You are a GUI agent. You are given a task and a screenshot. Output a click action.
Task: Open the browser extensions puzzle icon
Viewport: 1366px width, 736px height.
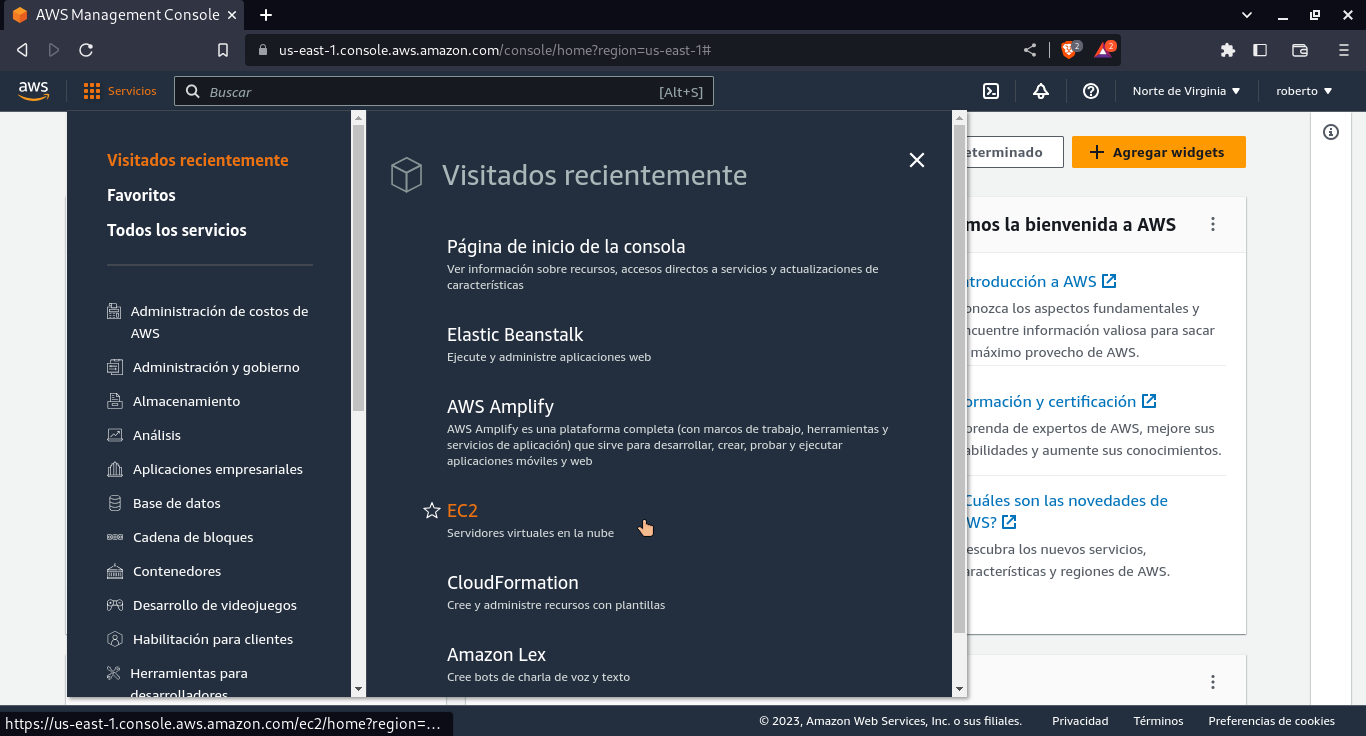click(1228, 50)
